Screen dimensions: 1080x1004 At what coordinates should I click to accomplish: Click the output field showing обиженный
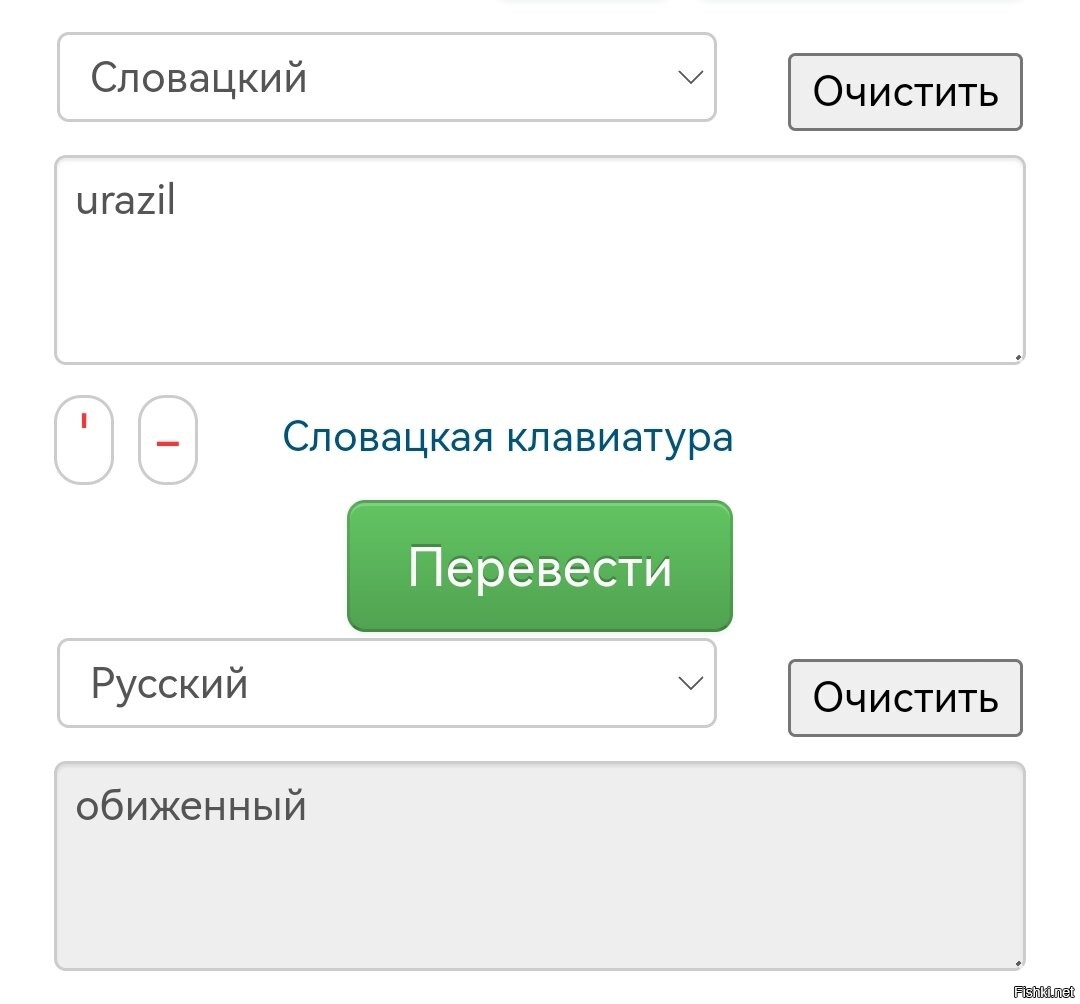coord(540,866)
